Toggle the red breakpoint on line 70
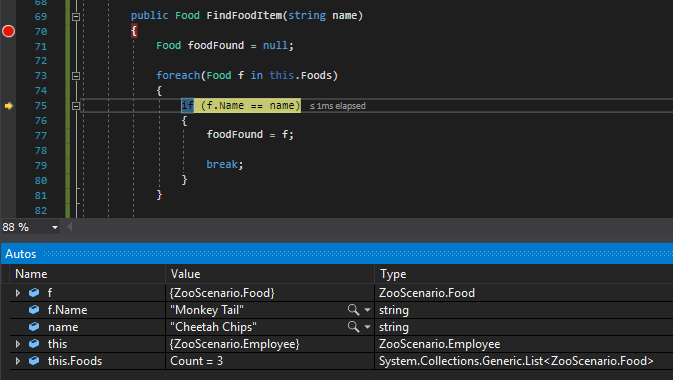The height and width of the screenshot is (380, 673). click(x=9, y=31)
